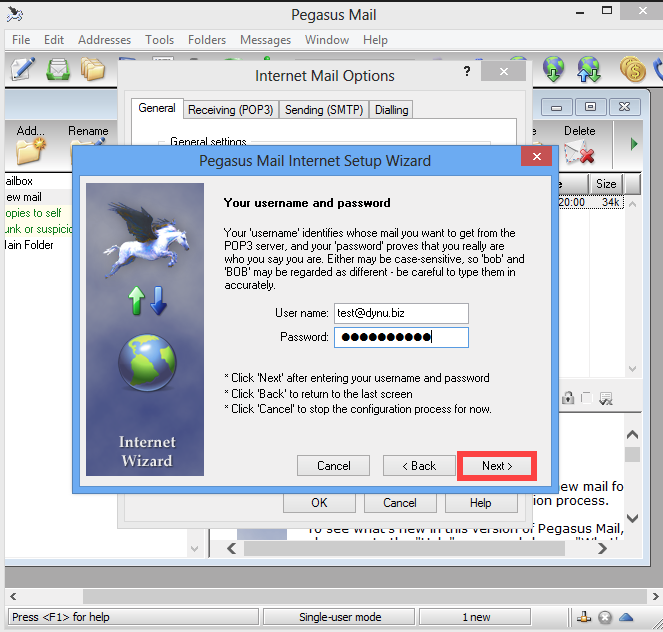
Task: Click the 34k size message row
Action: 590,202
